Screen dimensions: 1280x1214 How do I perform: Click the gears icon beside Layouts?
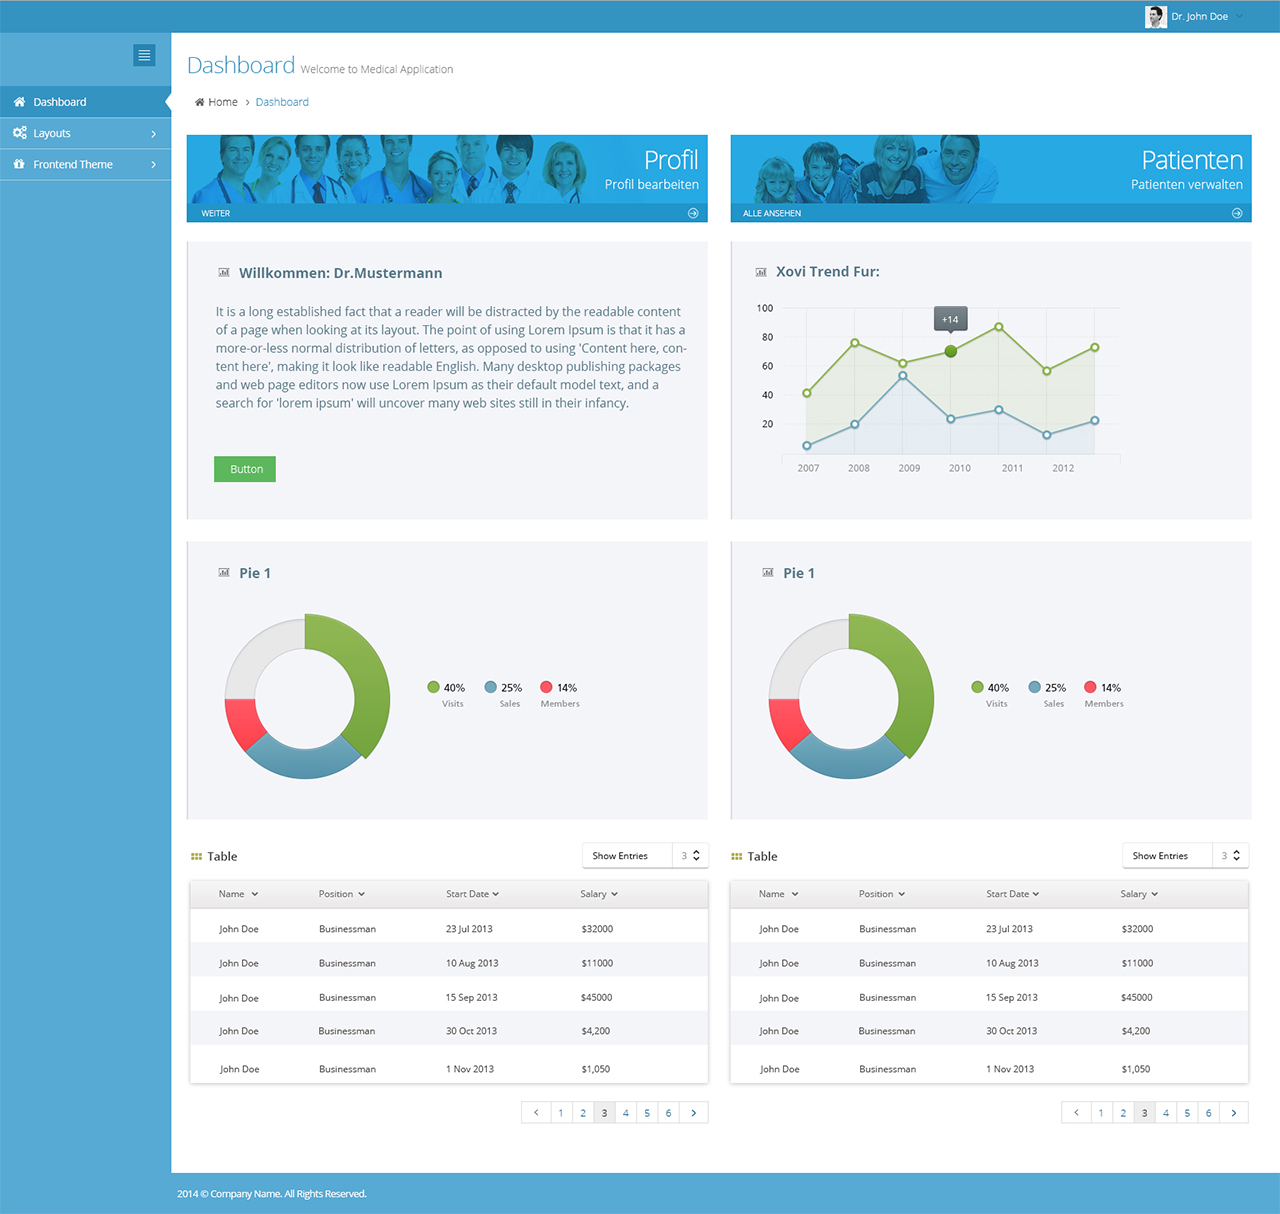click(x=19, y=132)
